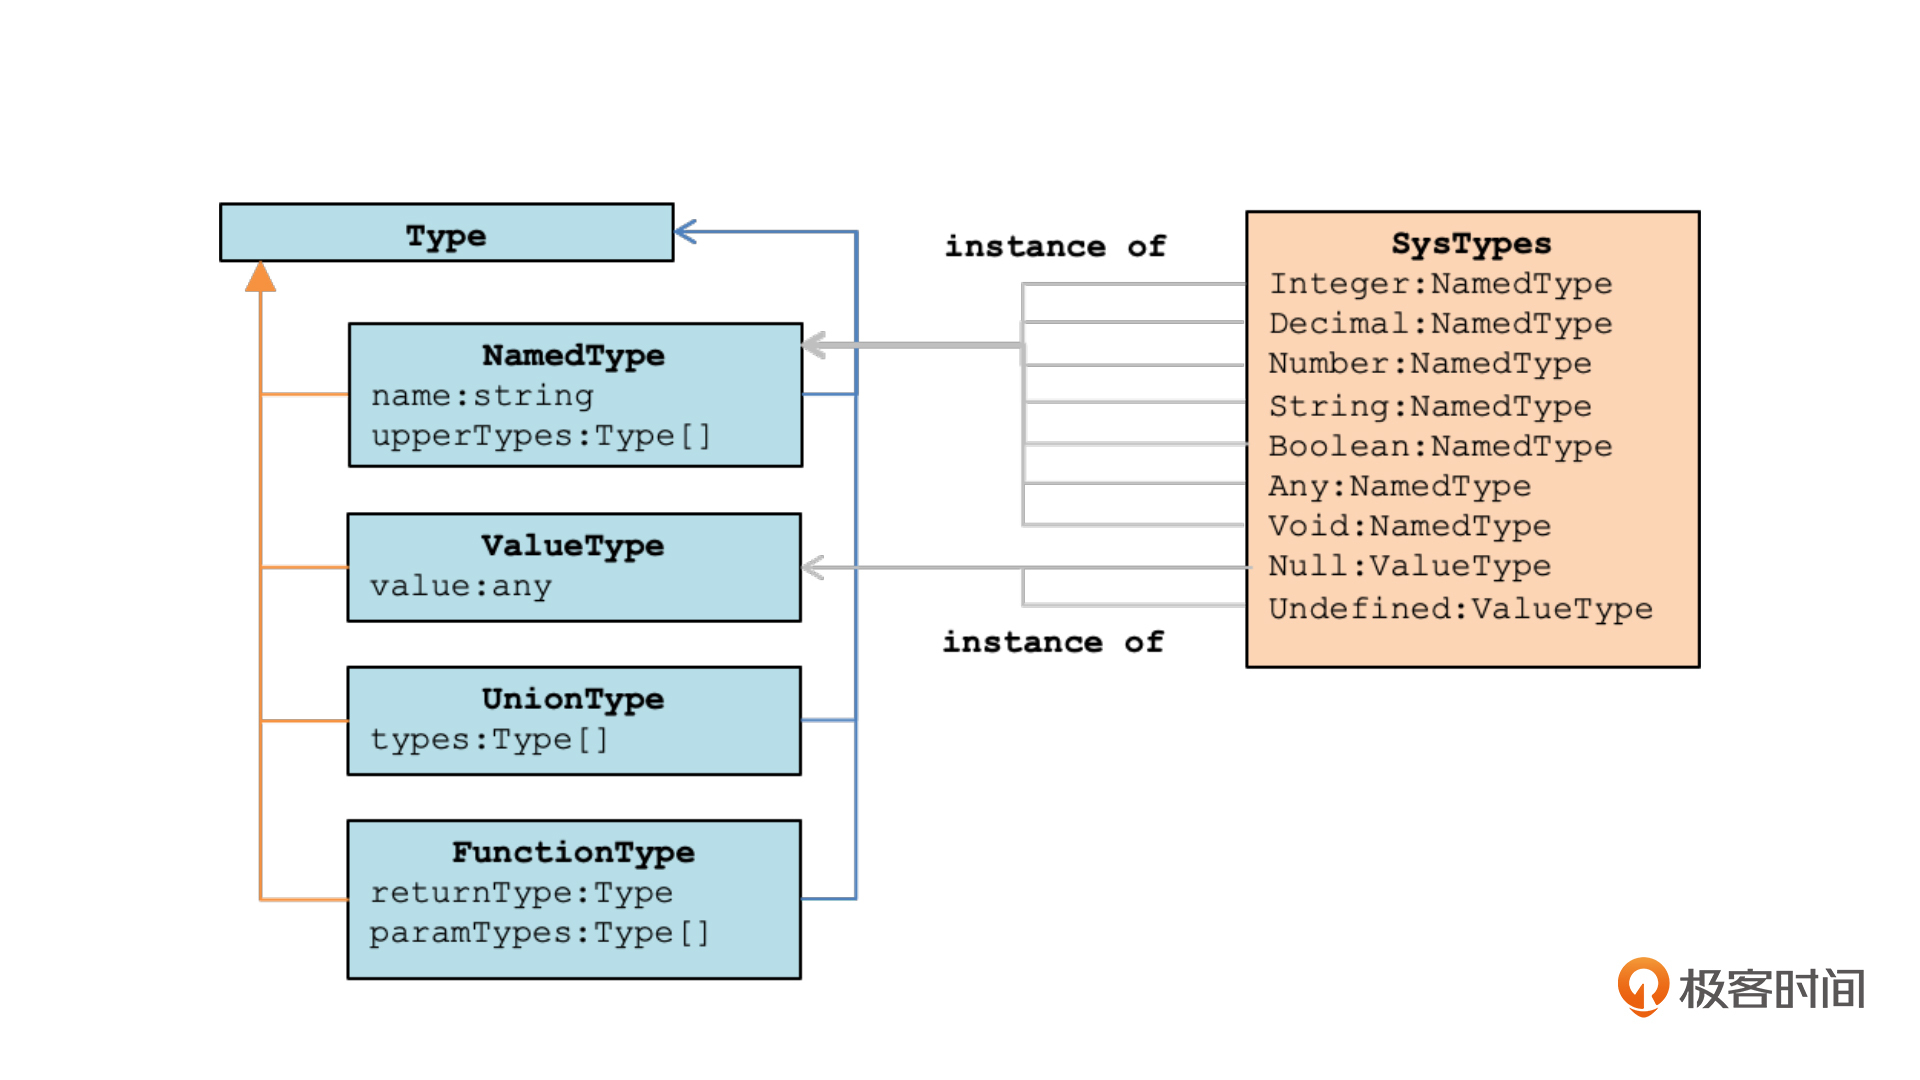Select the Type class box
Screen dimensions: 1920x1080
(447, 233)
